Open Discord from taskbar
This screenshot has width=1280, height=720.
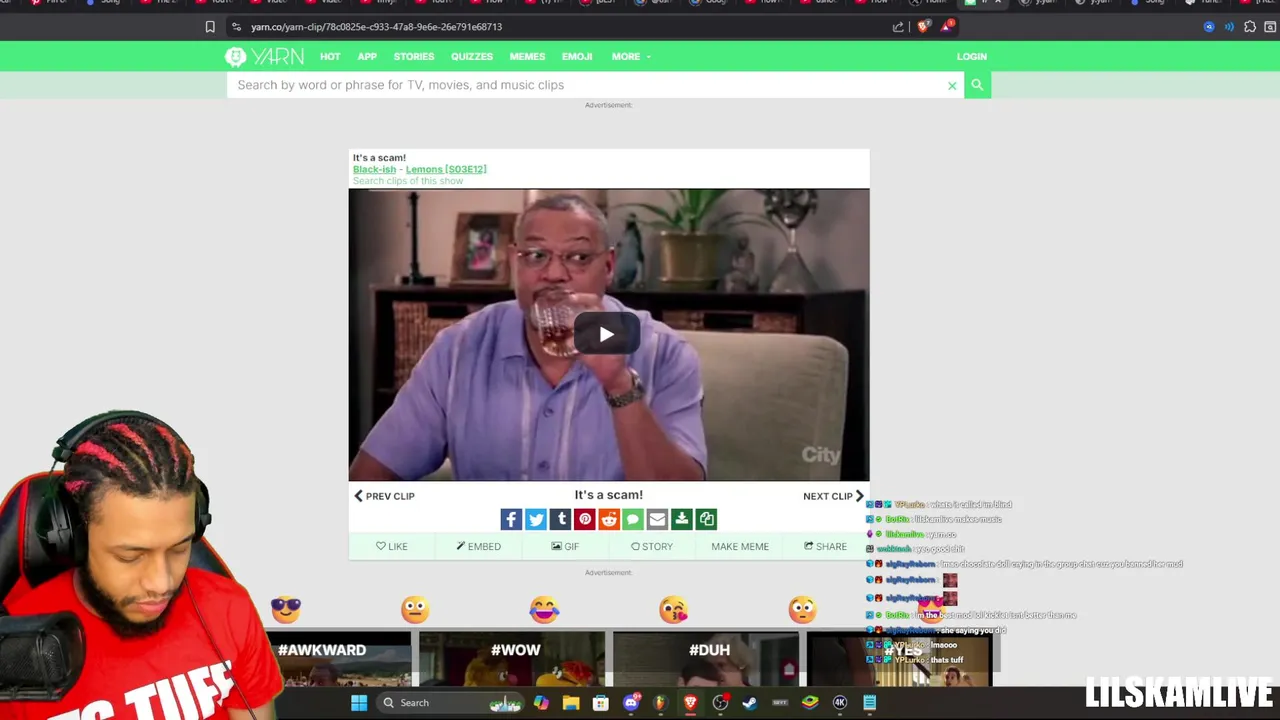click(631, 703)
